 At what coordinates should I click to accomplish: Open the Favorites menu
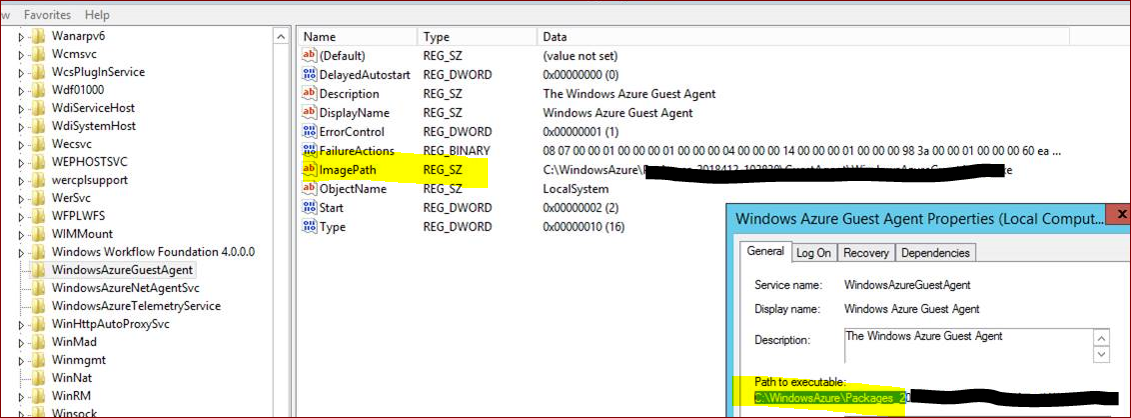coord(47,15)
